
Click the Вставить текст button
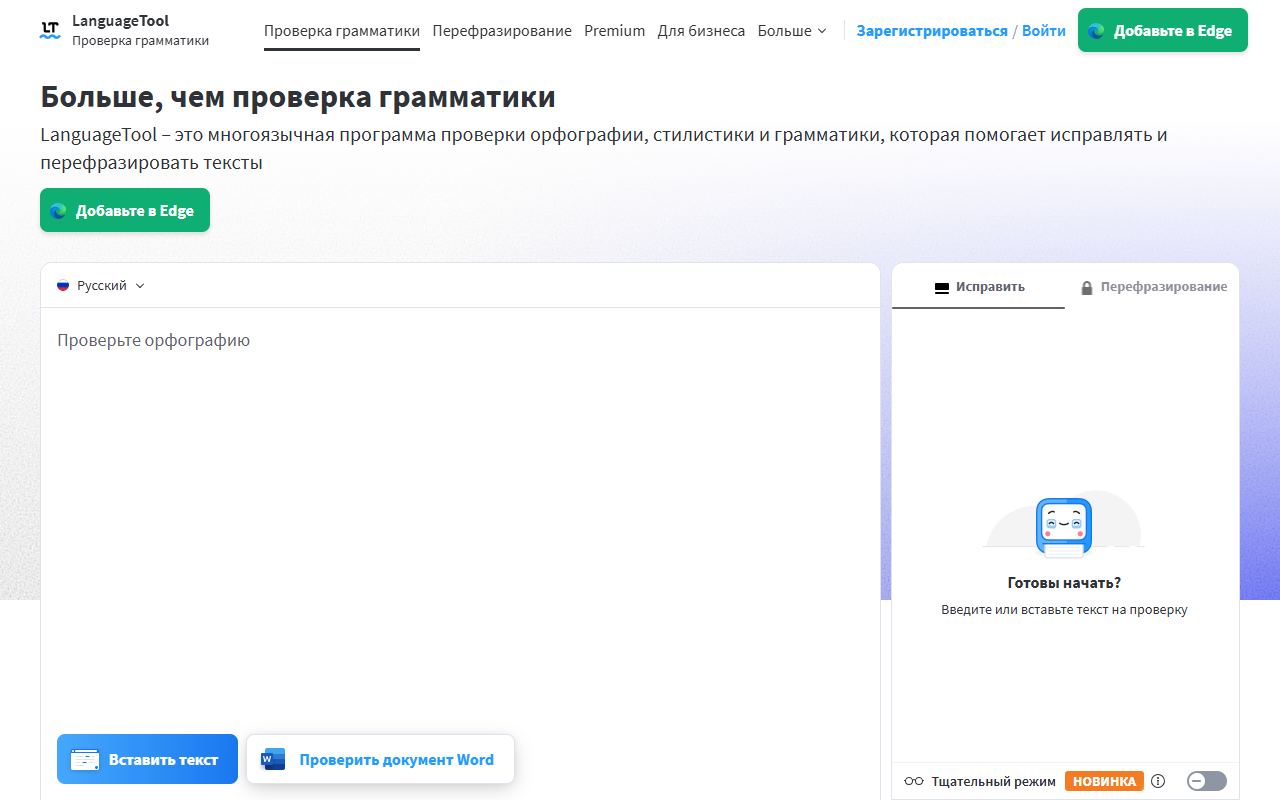click(x=147, y=760)
